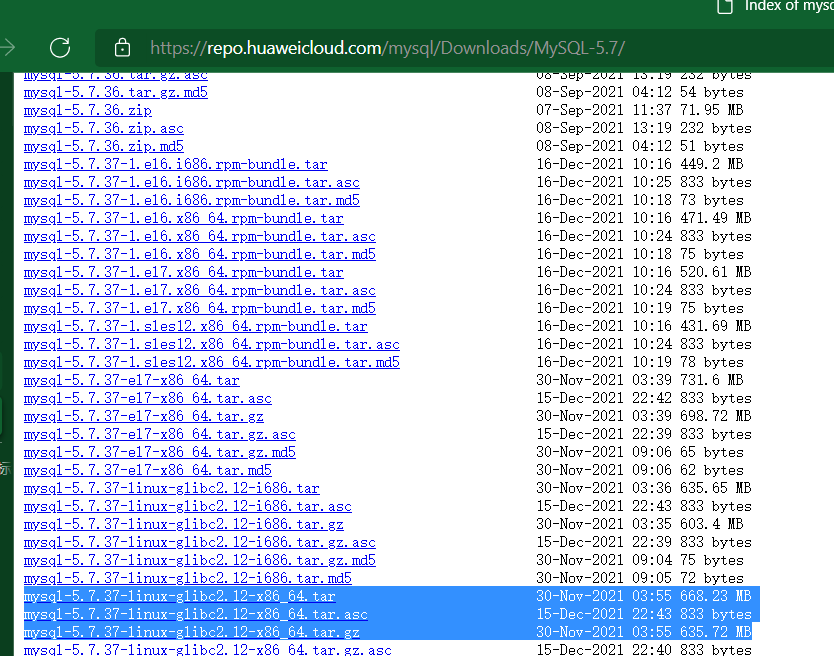
Task: Open mysql-5.7.37-1.el7.x86_64.rpm-bundle.tar.md5 link
Action: click(x=199, y=309)
